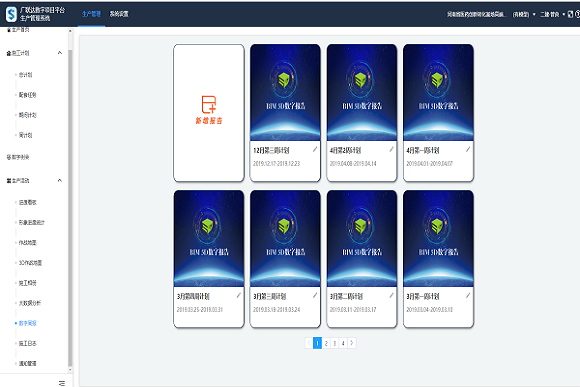Screen dimensions: 580x387
Task: Edit the 3月第一周计划 report name
Action: coord(468,295)
